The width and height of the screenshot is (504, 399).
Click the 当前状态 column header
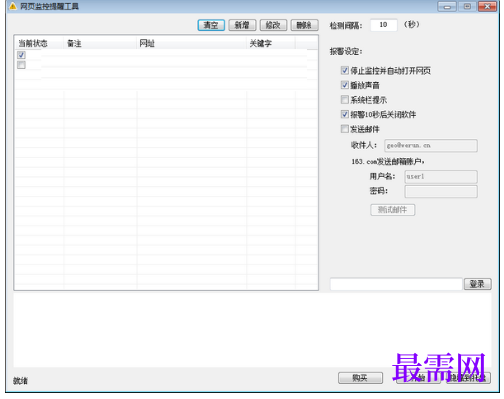click(39, 43)
